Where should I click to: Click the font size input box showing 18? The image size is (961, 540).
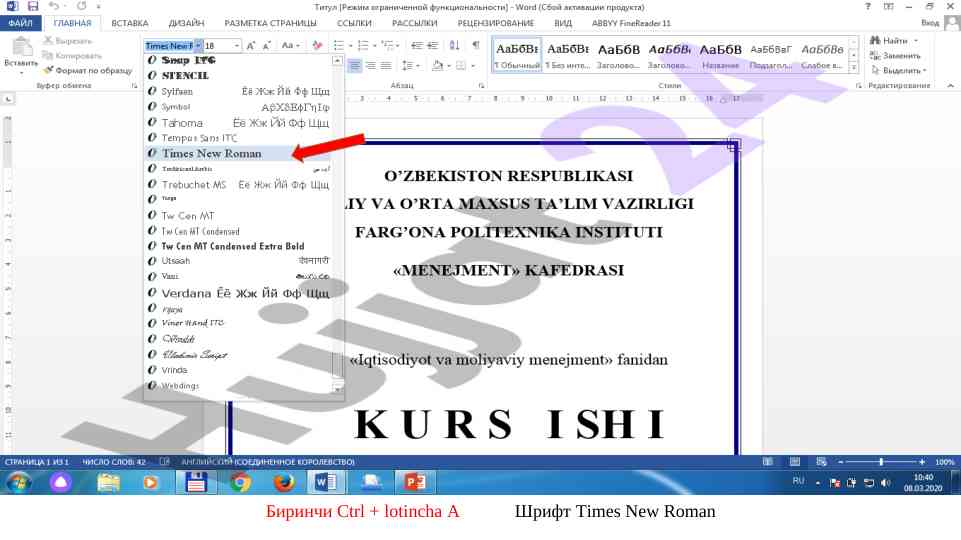218,46
